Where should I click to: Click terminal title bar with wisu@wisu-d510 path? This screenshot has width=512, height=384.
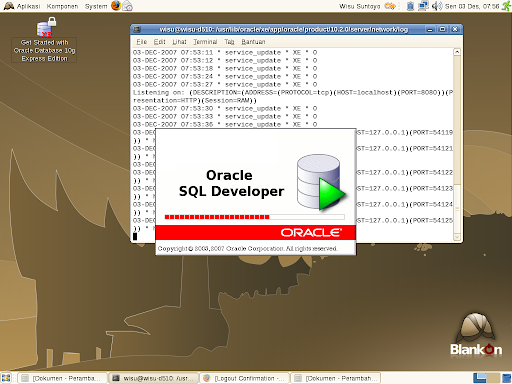284,29
